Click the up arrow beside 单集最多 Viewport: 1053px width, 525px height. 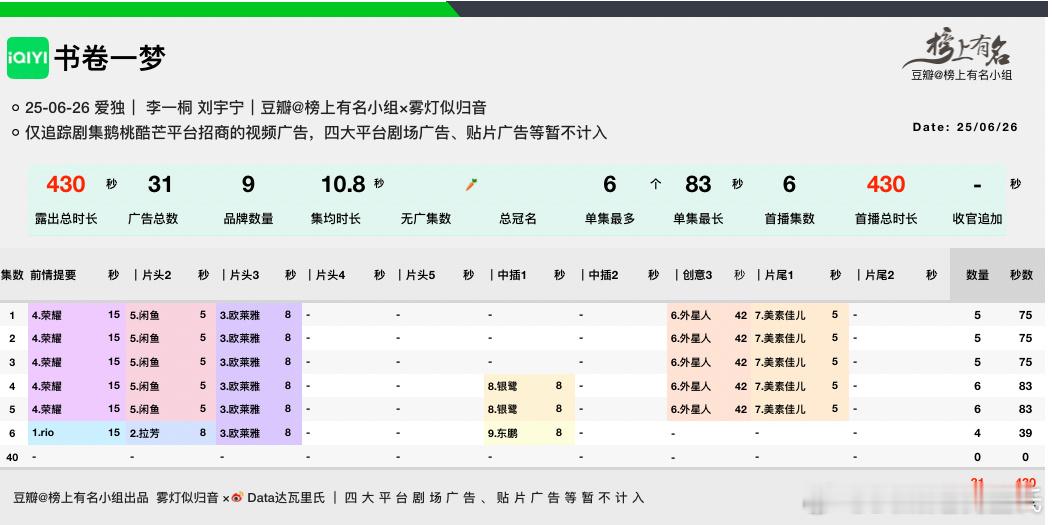click(655, 184)
